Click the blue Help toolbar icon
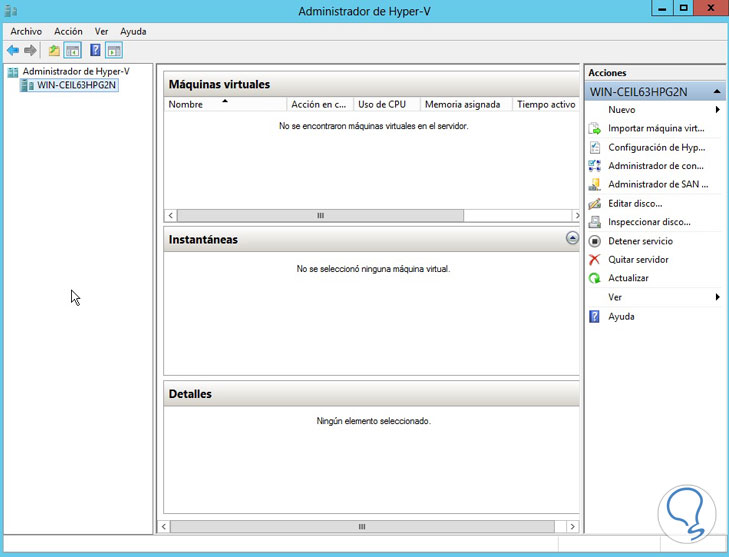 tap(95, 50)
